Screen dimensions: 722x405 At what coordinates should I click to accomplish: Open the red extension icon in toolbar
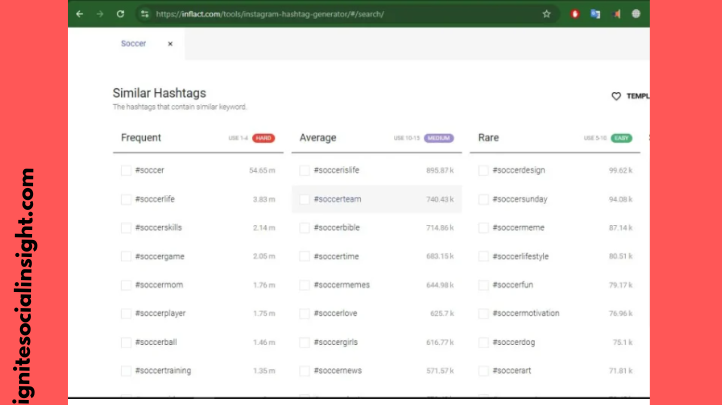tap(575, 14)
